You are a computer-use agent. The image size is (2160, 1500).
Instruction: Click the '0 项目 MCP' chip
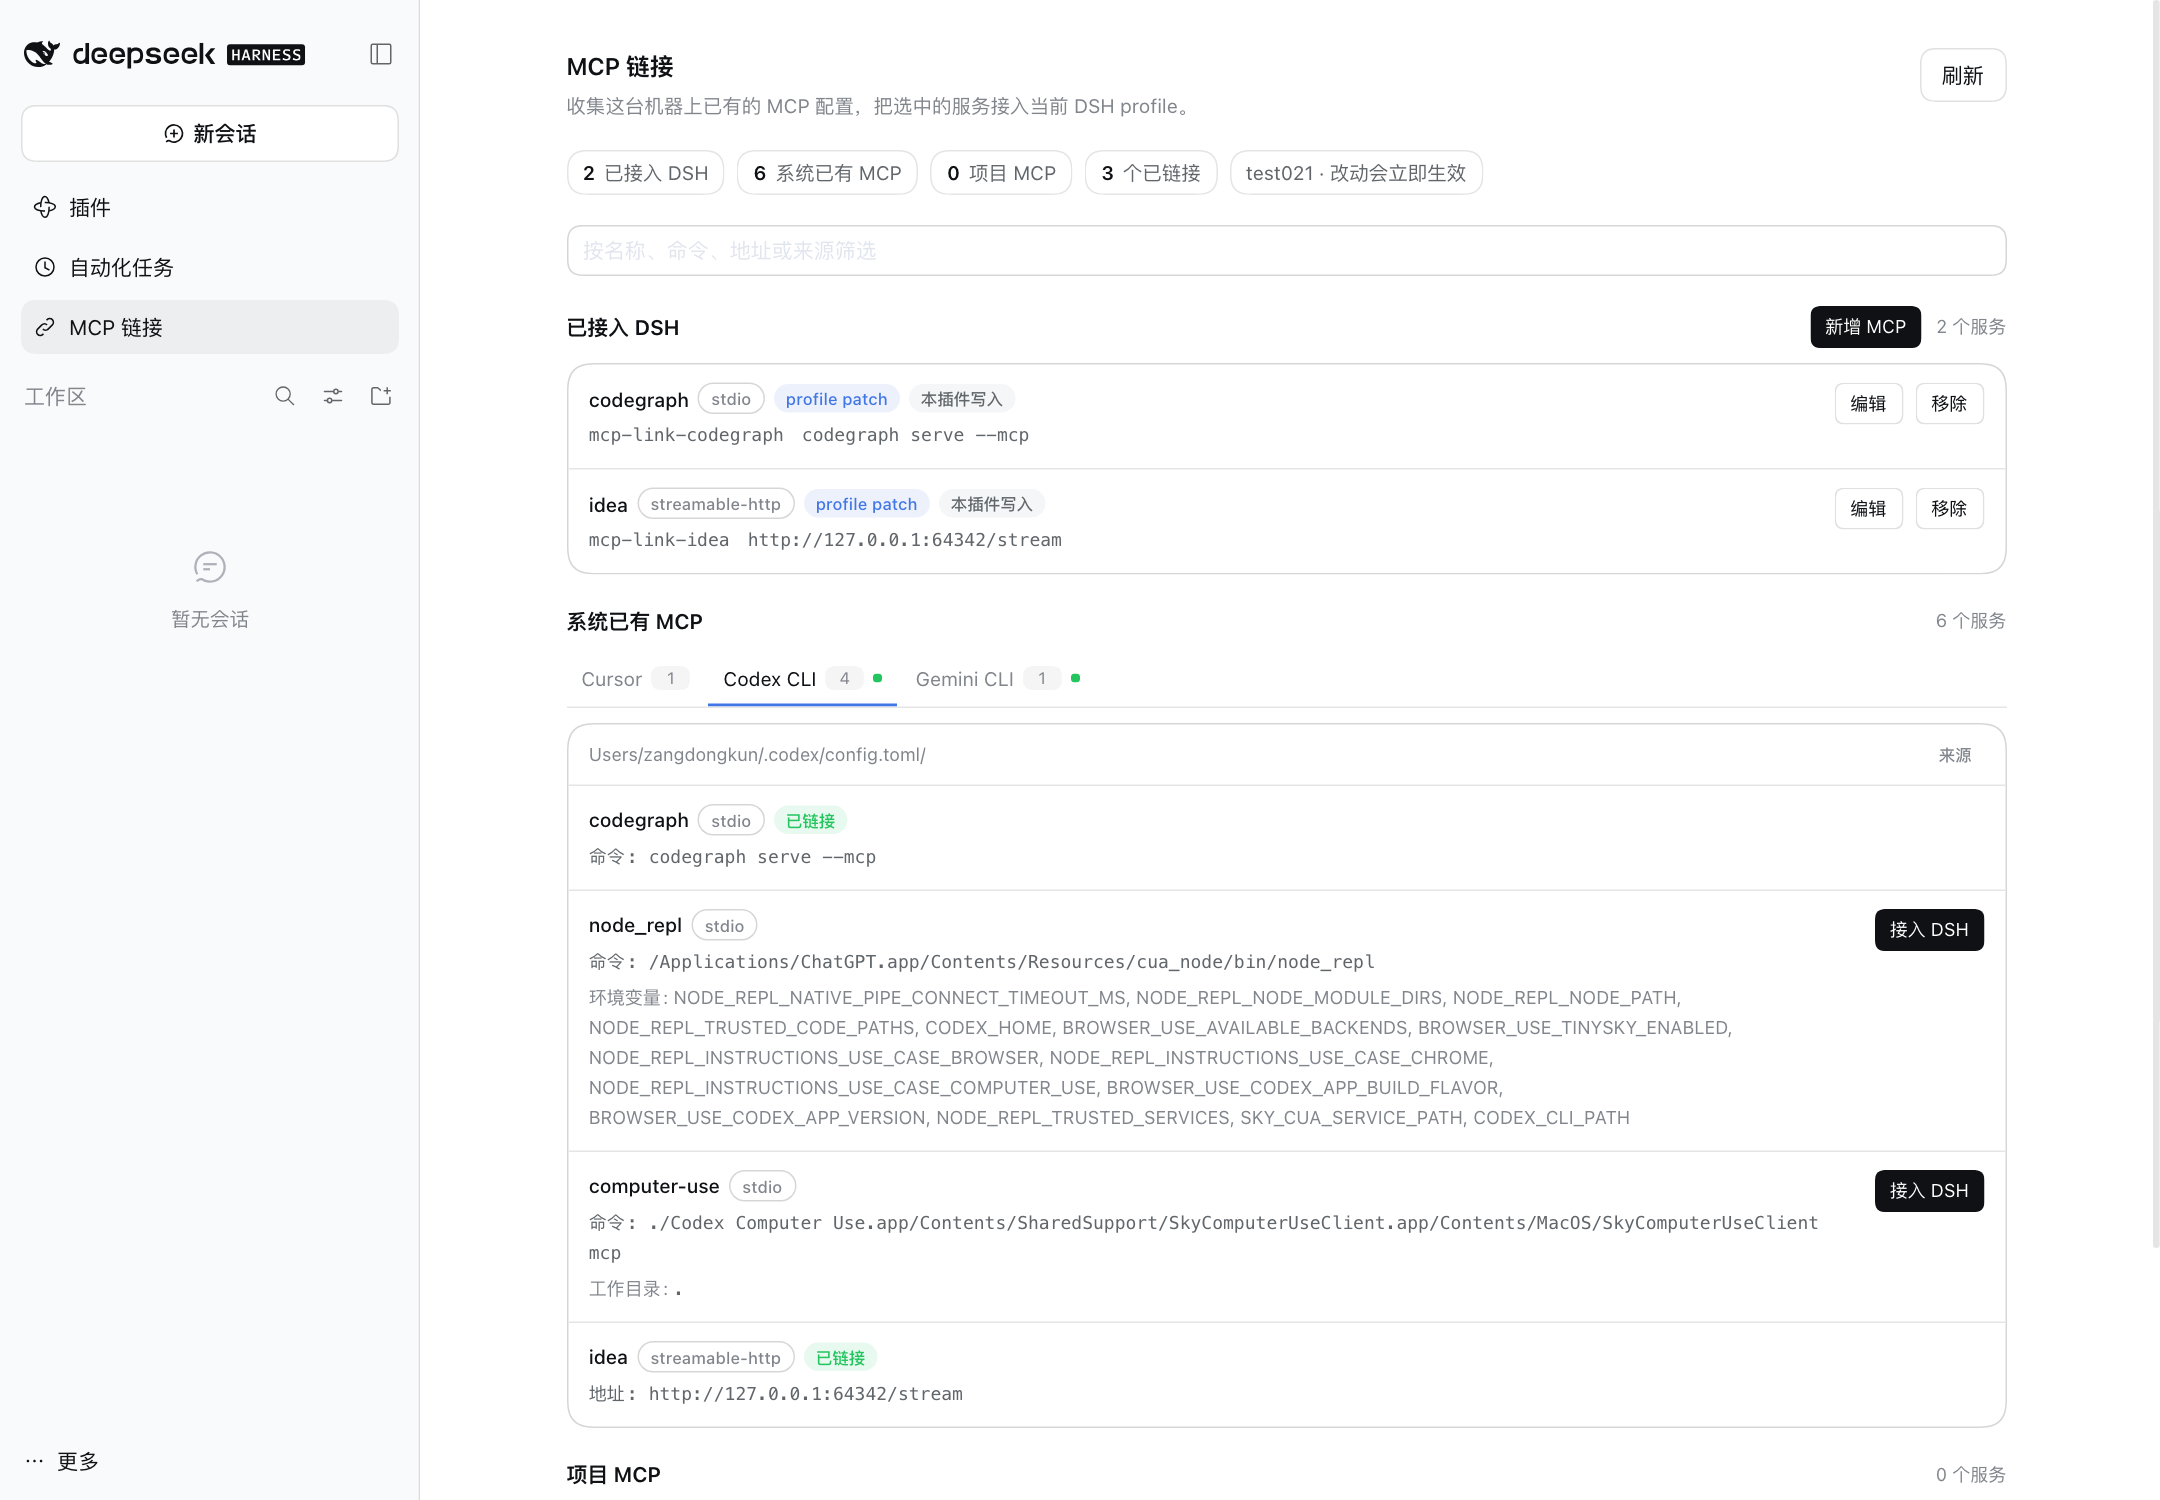pos(1001,173)
